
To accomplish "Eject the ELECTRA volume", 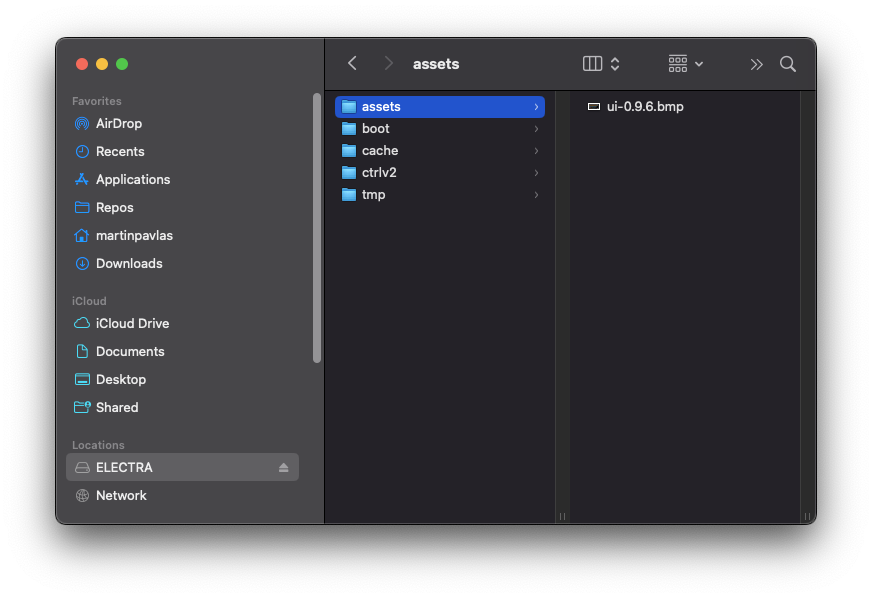I will pyautogui.click(x=284, y=468).
